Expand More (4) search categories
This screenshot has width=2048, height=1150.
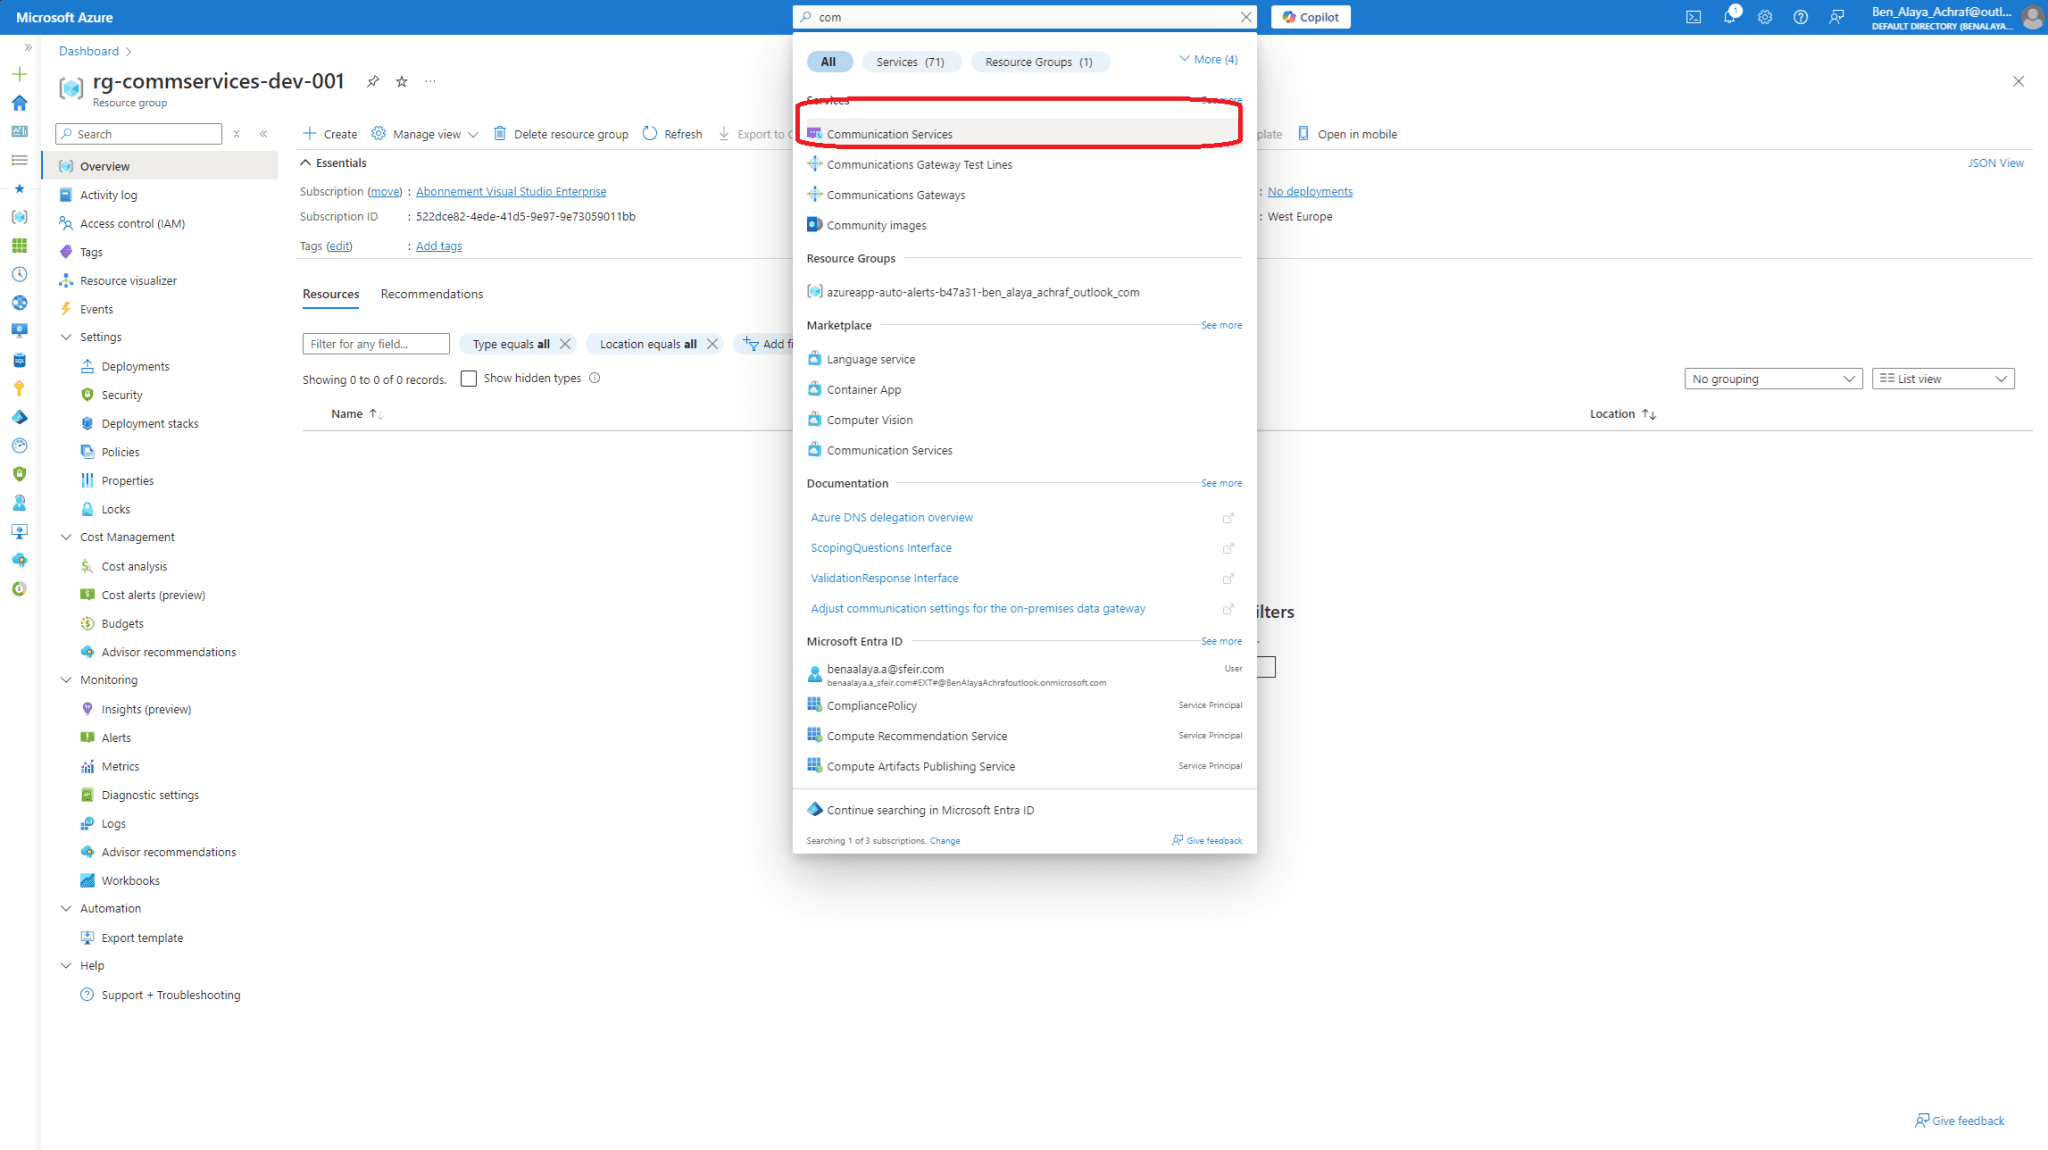1207,58
